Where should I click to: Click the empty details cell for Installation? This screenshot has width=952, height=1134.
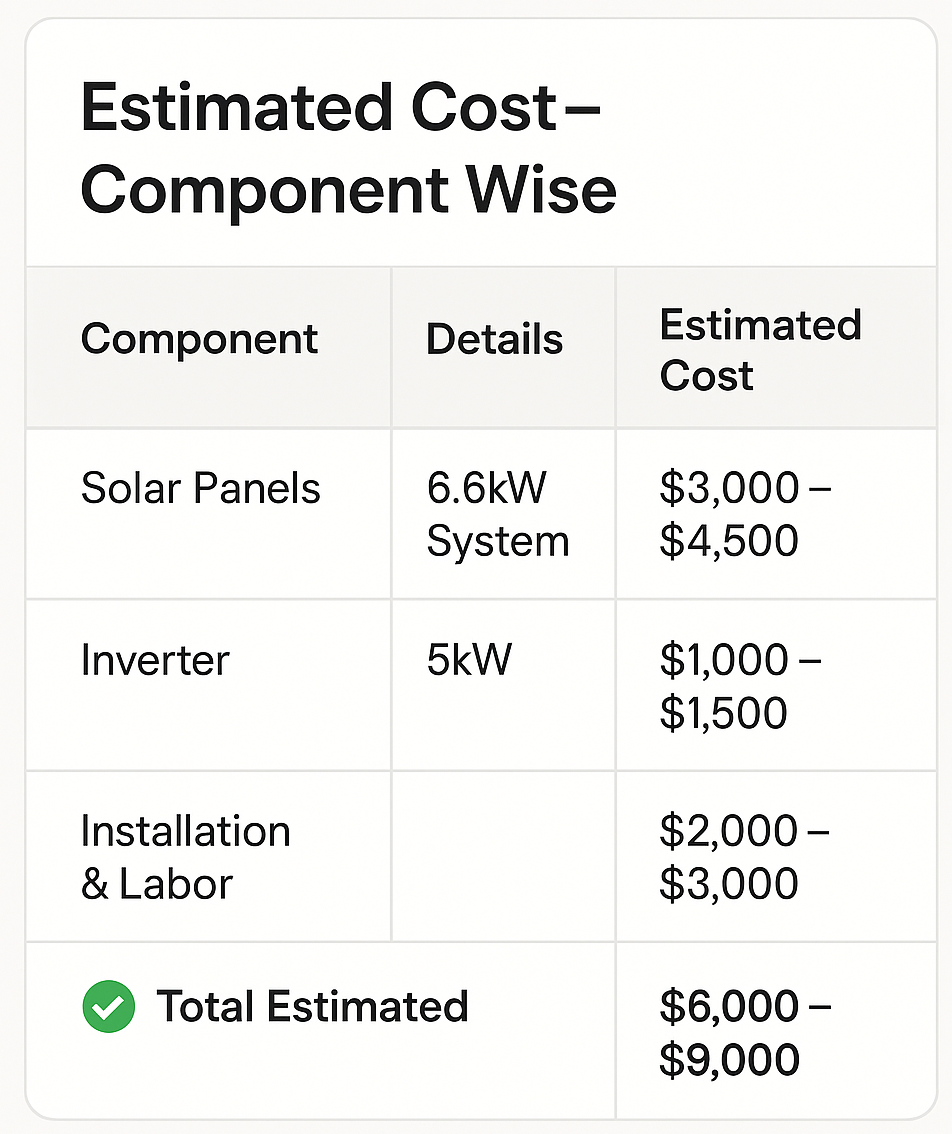click(x=503, y=856)
